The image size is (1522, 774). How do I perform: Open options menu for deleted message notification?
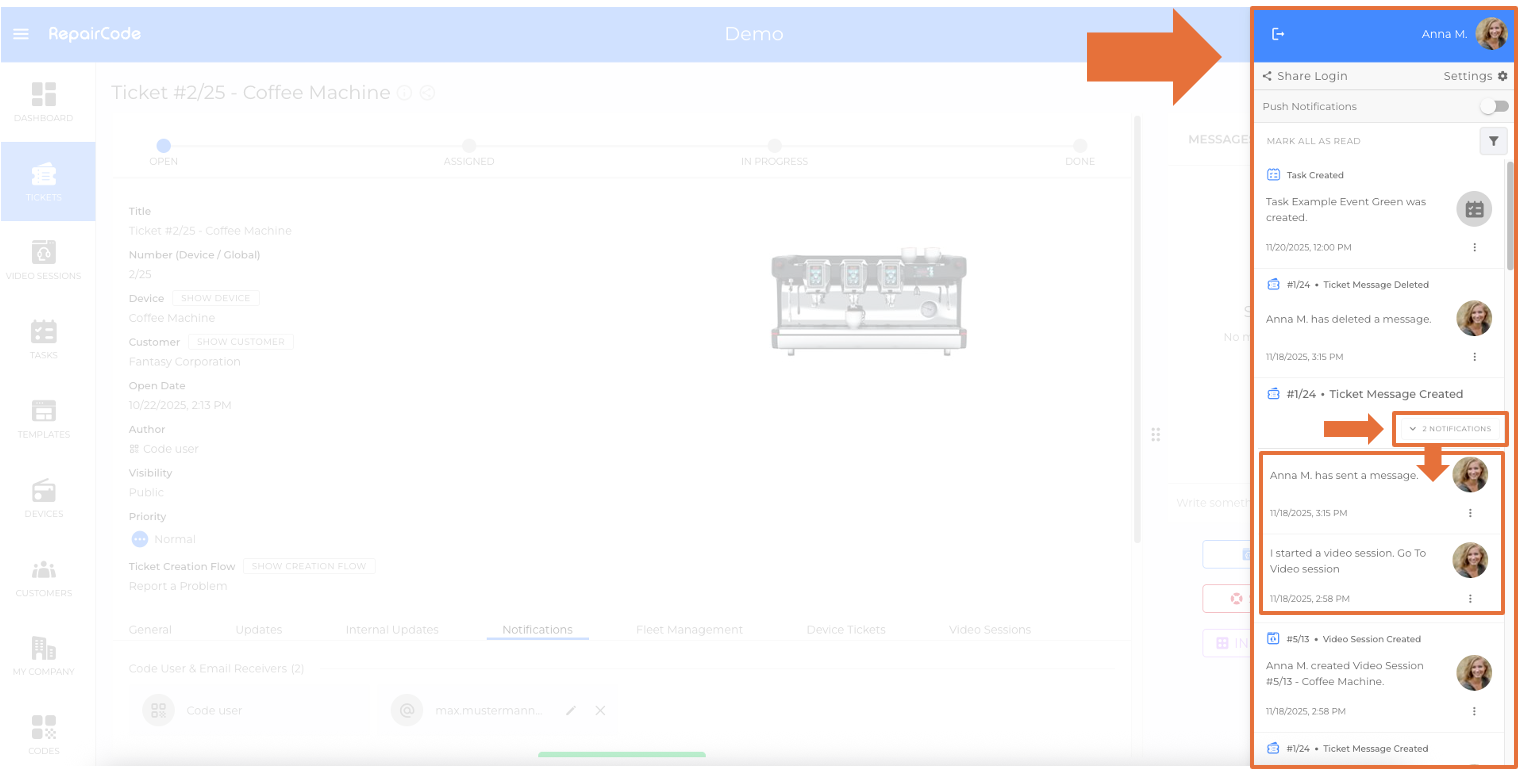pos(1474,357)
